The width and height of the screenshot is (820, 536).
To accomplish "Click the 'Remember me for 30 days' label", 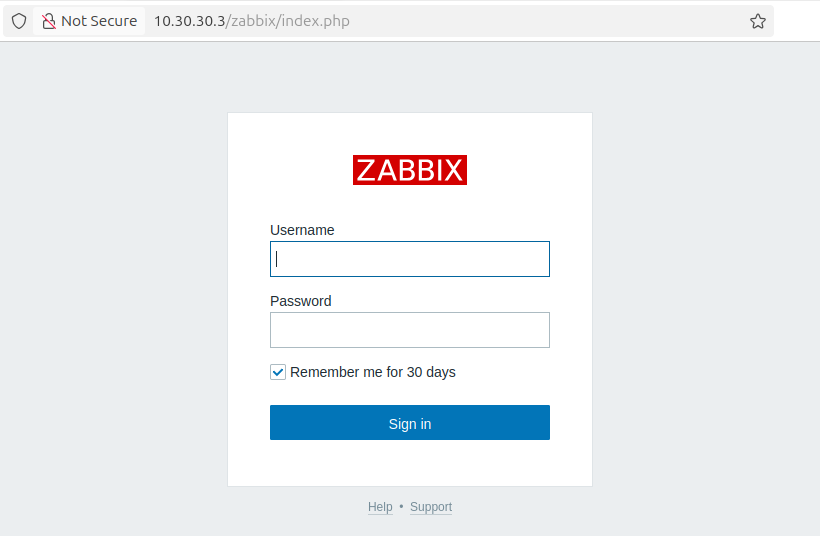I will (373, 372).
